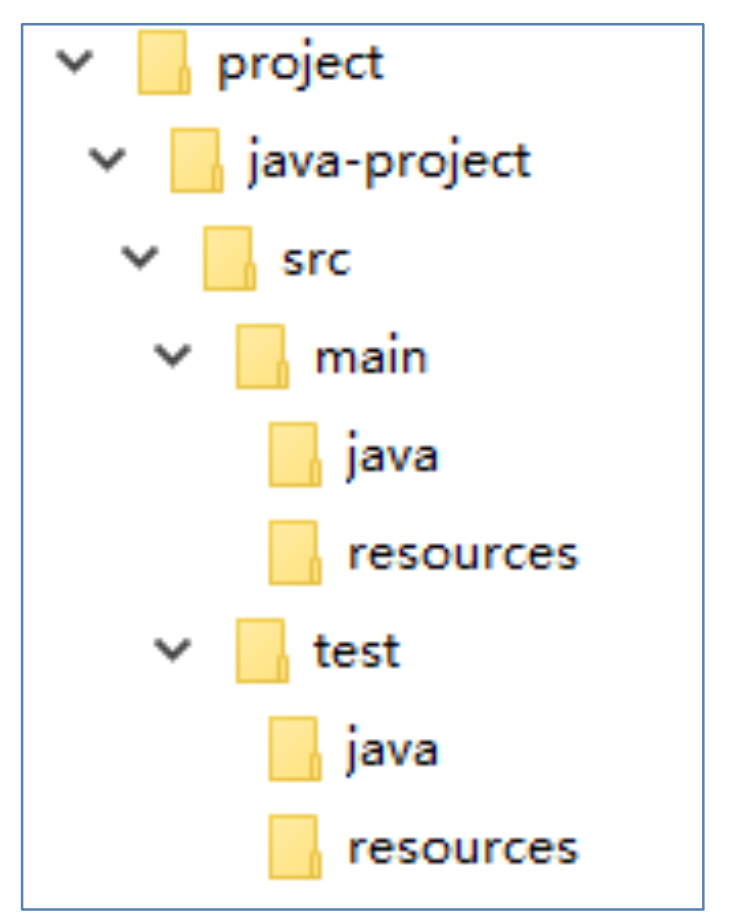
Task: Select the java-project folder icon
Action: pos(197,161)
